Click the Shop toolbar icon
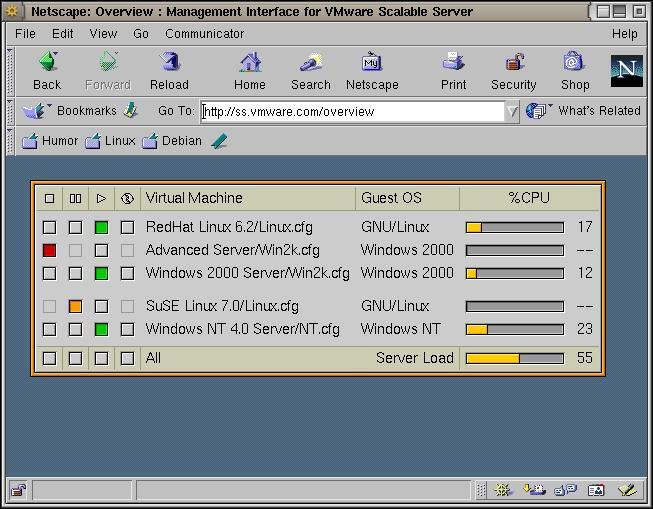This screenshot has height=509, width=653. (x=573, y=62)
